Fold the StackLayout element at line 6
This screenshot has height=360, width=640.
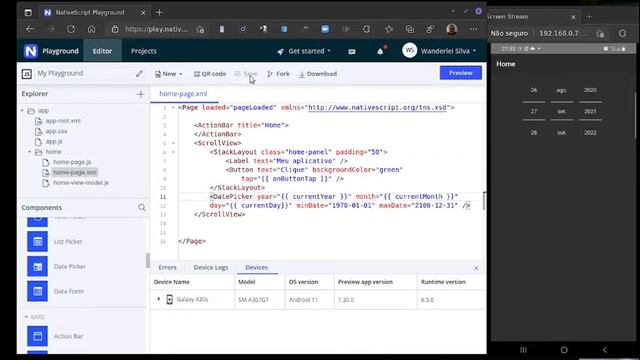point(173,152)
